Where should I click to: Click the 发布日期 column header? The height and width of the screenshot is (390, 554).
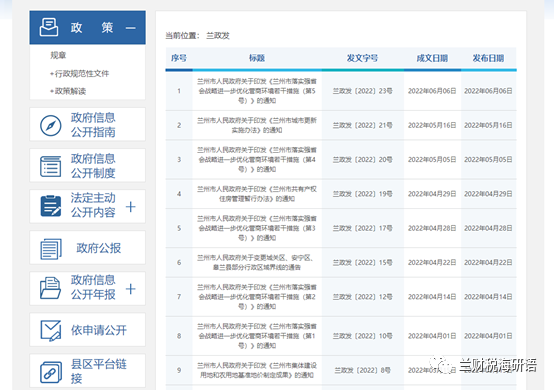coord(488,58)
